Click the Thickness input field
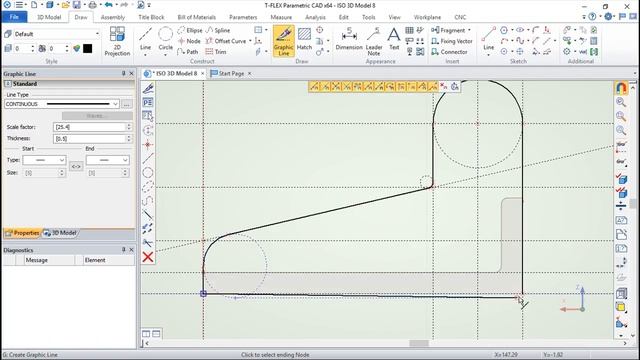 (89, 139)
